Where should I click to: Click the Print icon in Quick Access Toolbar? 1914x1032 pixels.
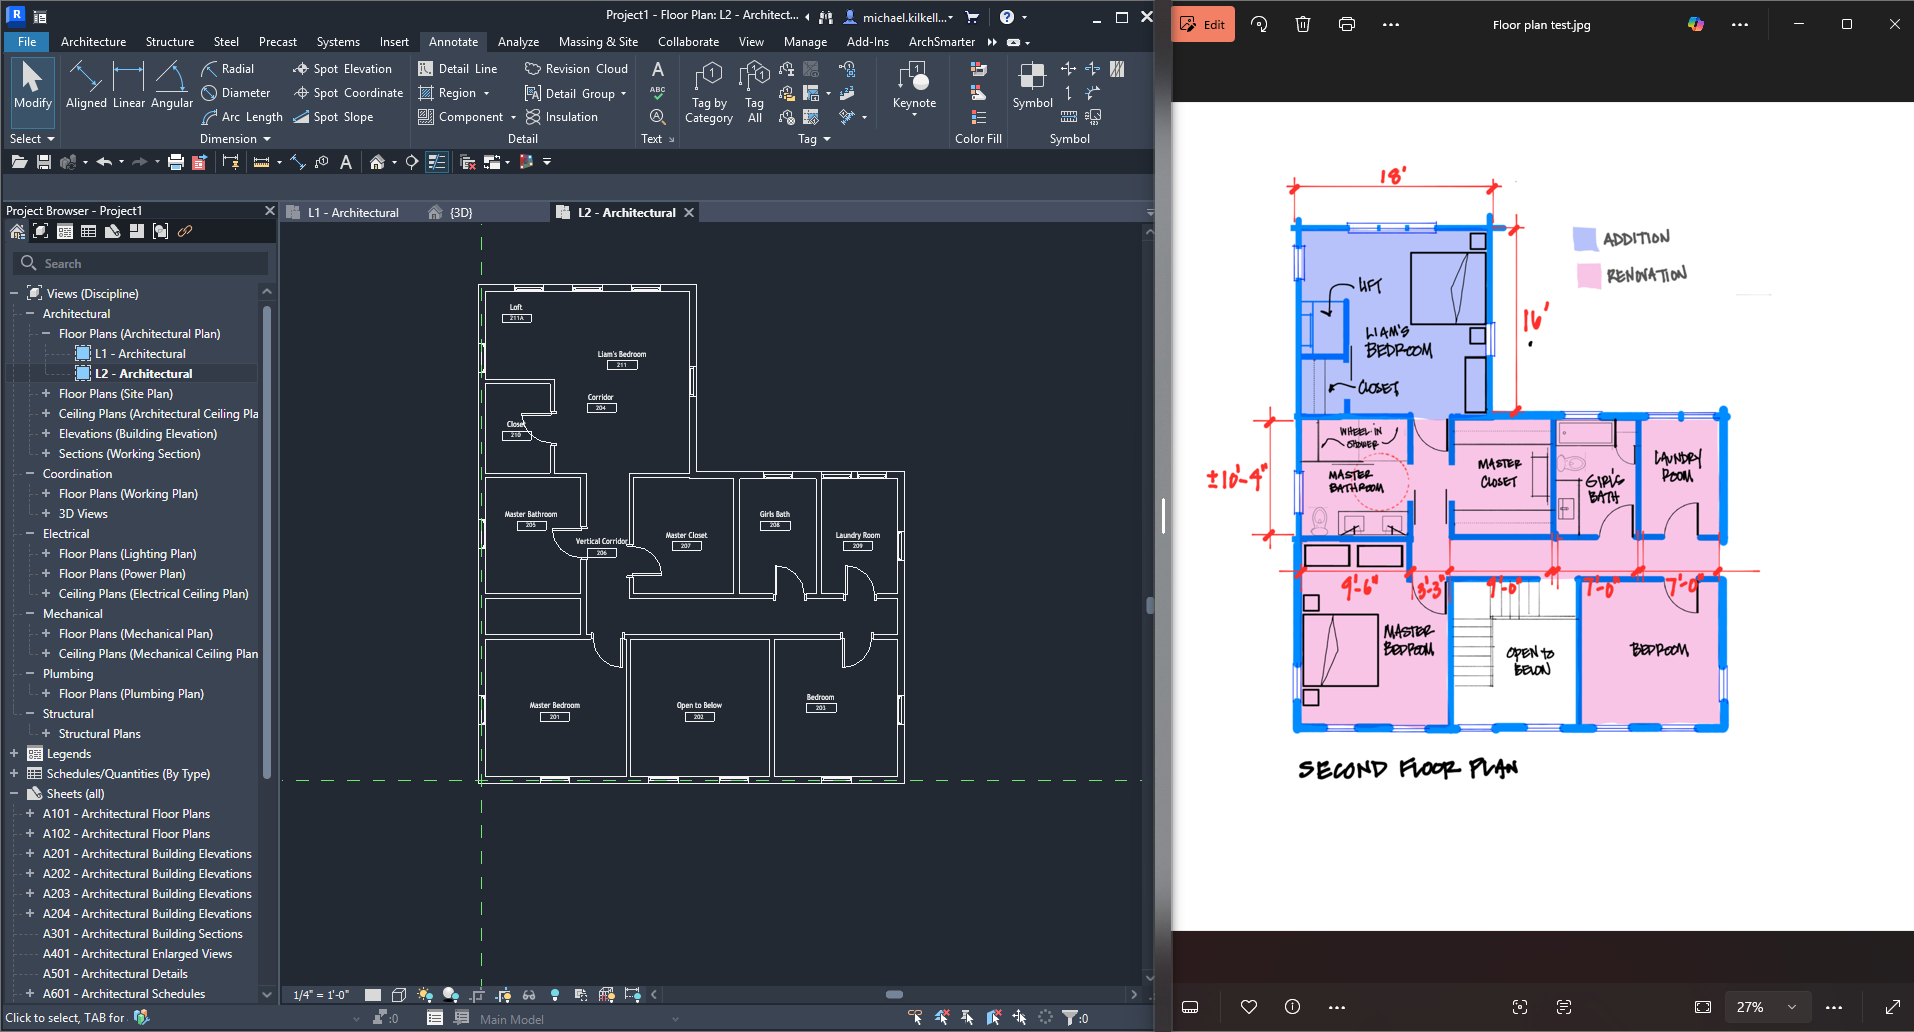tap(176, 162)
